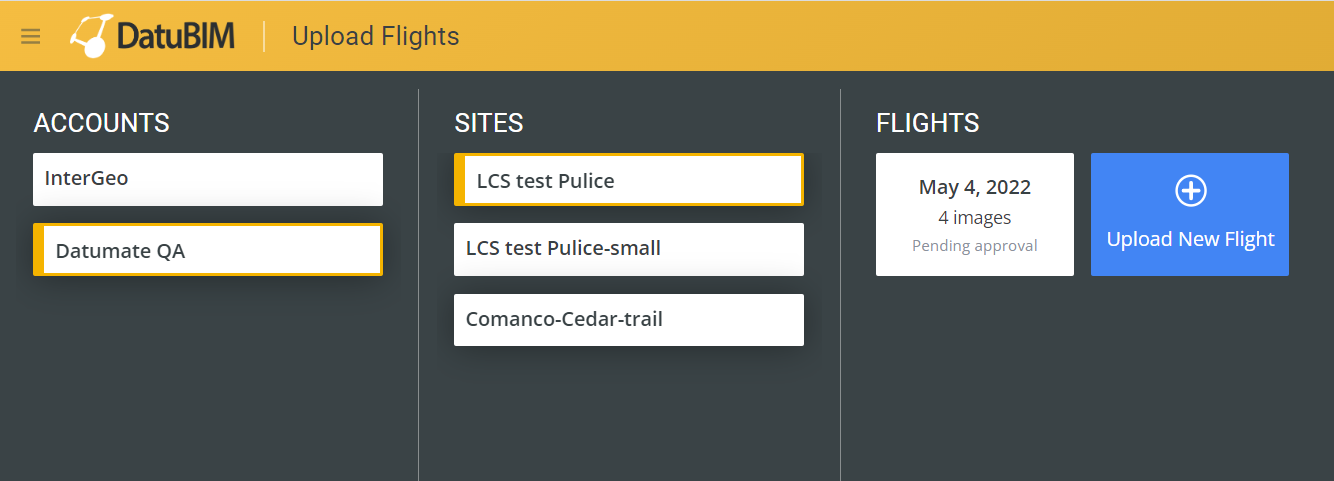Image resolution: width=1334 pixels, height=481 pixels.
Task: Choose the LCS test Pulice-small site
Action: point(629,249)
